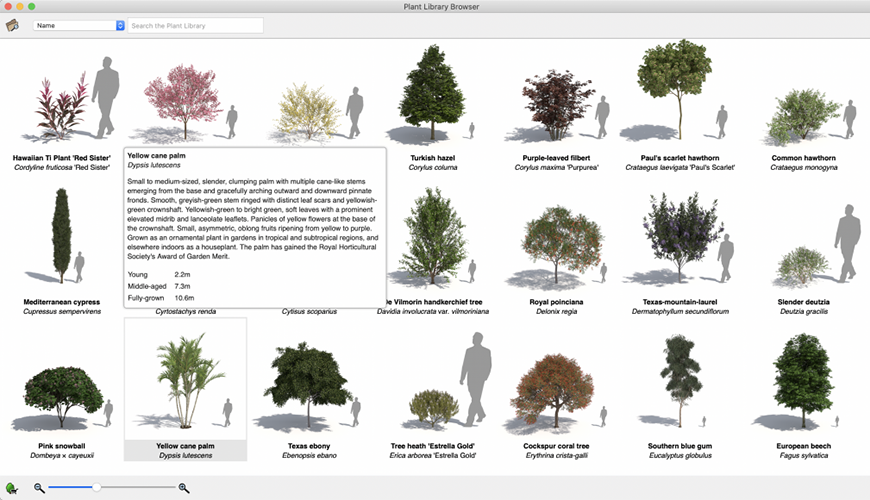Click the plant library folder icon
The width and height of the screenshot is (870, 500).
(x=13, y=25)
